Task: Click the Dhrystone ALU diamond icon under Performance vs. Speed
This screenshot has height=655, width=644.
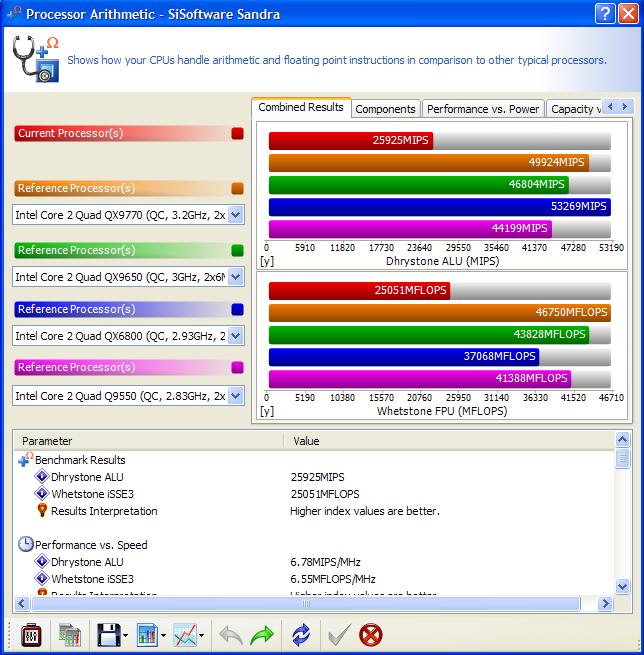Action: (42, 561)
